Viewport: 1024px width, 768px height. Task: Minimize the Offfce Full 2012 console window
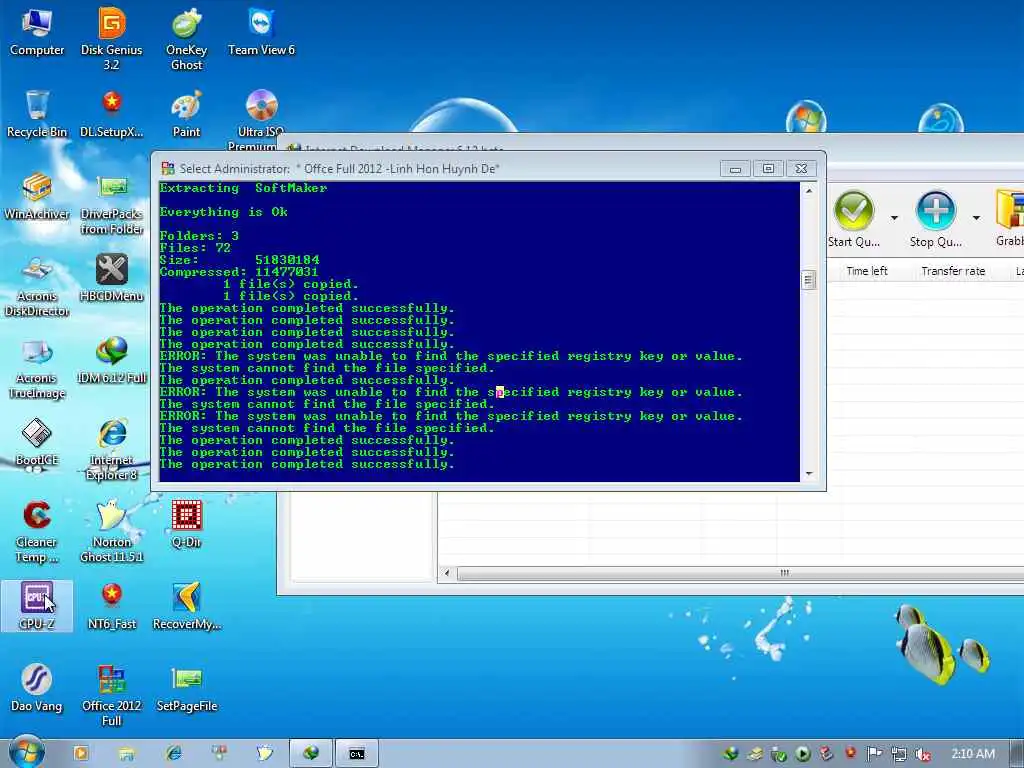[735, 168]
